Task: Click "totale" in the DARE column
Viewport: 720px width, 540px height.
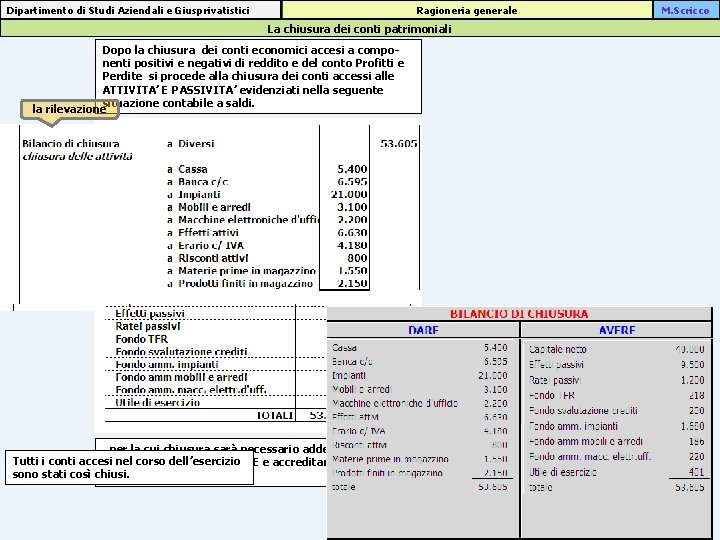Action: tap(343, 487)
